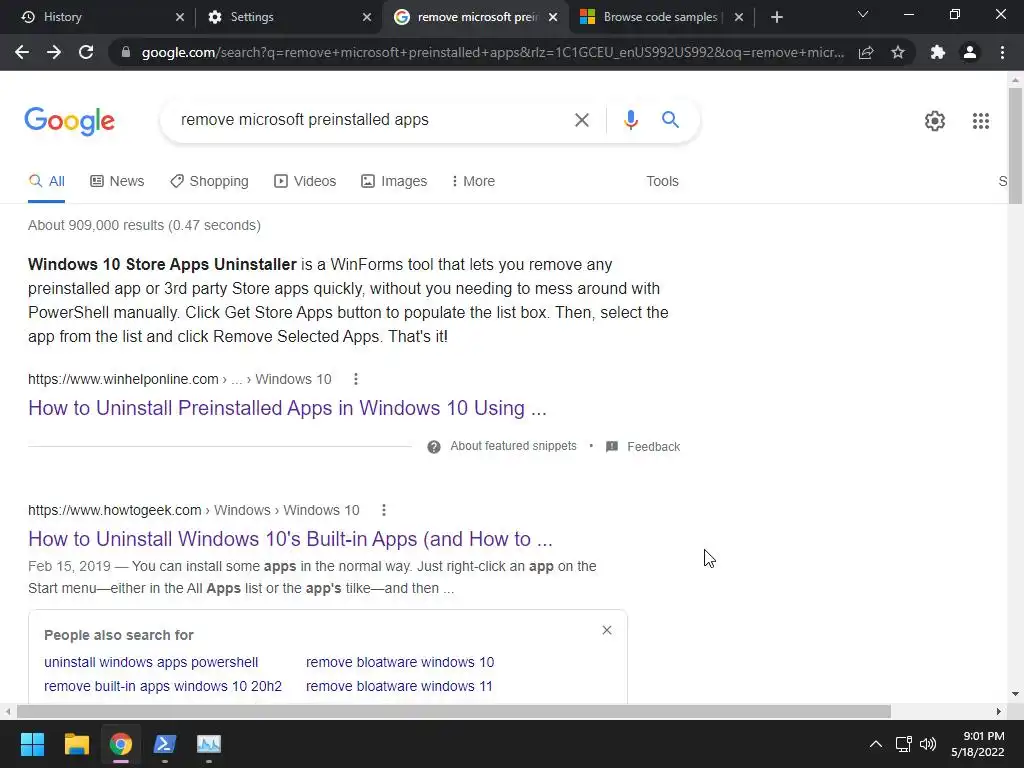Search uninstall windows apps powershell
The image size is (1024, 768).
click(151, 662)
